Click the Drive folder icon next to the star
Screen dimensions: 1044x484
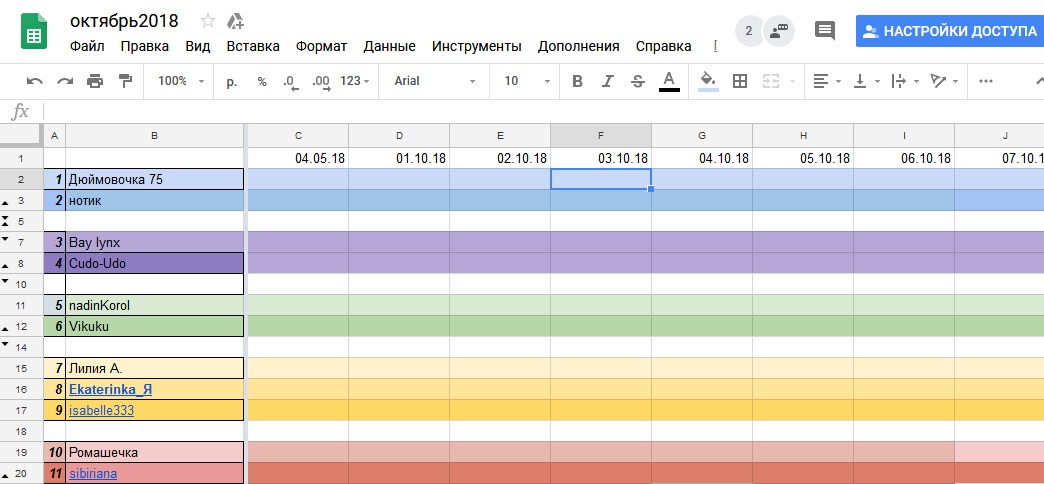point(235,21)
